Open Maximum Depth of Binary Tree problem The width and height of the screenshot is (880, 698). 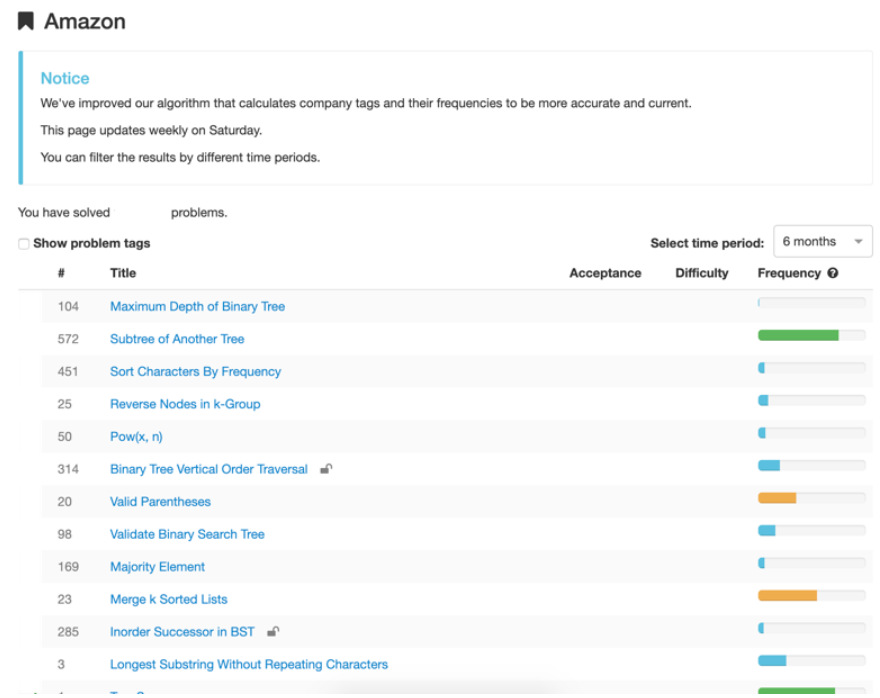click(x=198, y=306)
